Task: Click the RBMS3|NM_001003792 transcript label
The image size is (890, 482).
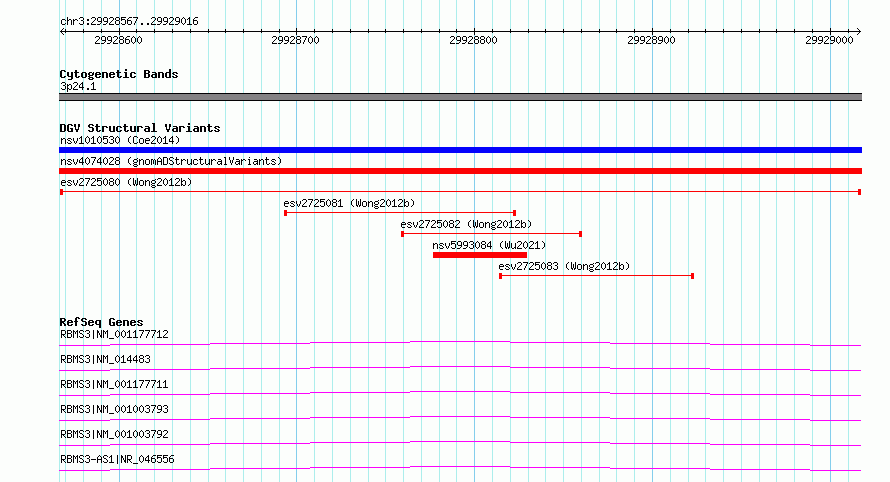Action: coord(114,434)
